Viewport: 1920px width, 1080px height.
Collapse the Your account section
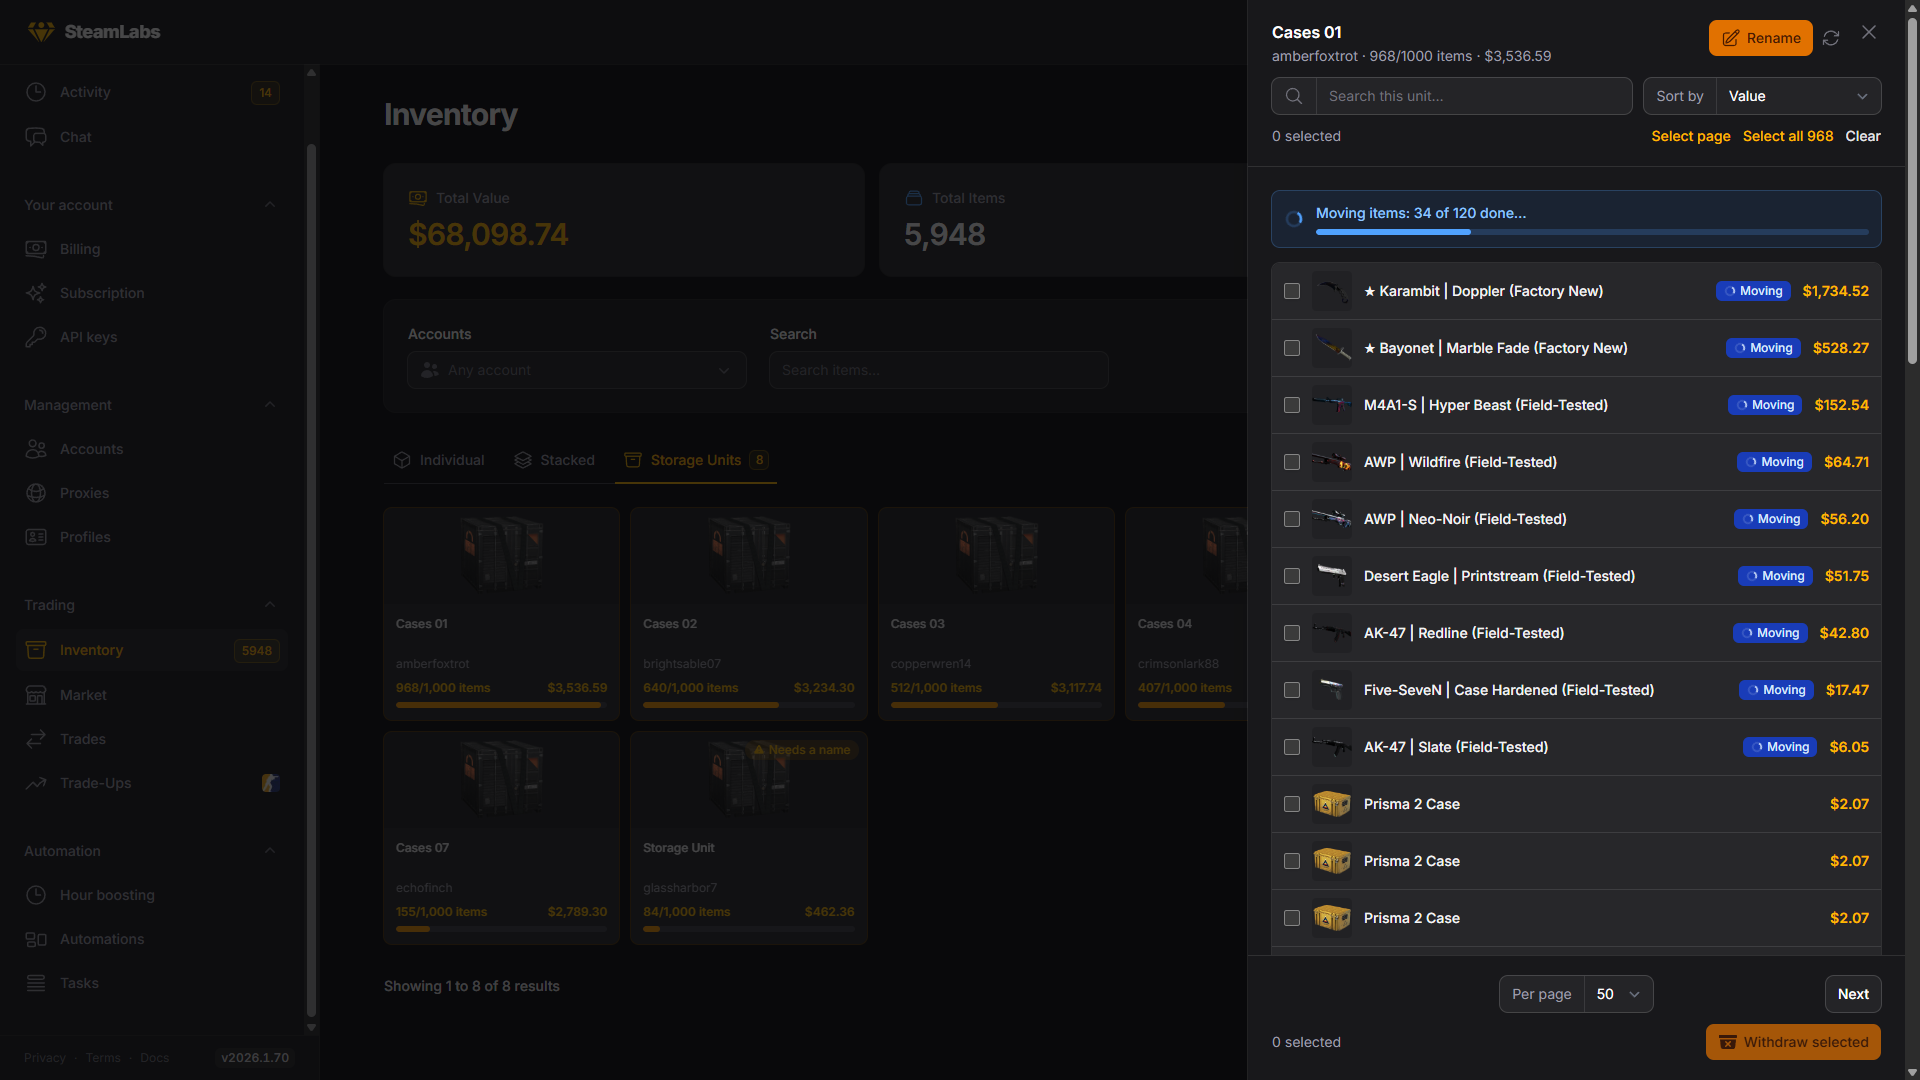click(270, 205)
